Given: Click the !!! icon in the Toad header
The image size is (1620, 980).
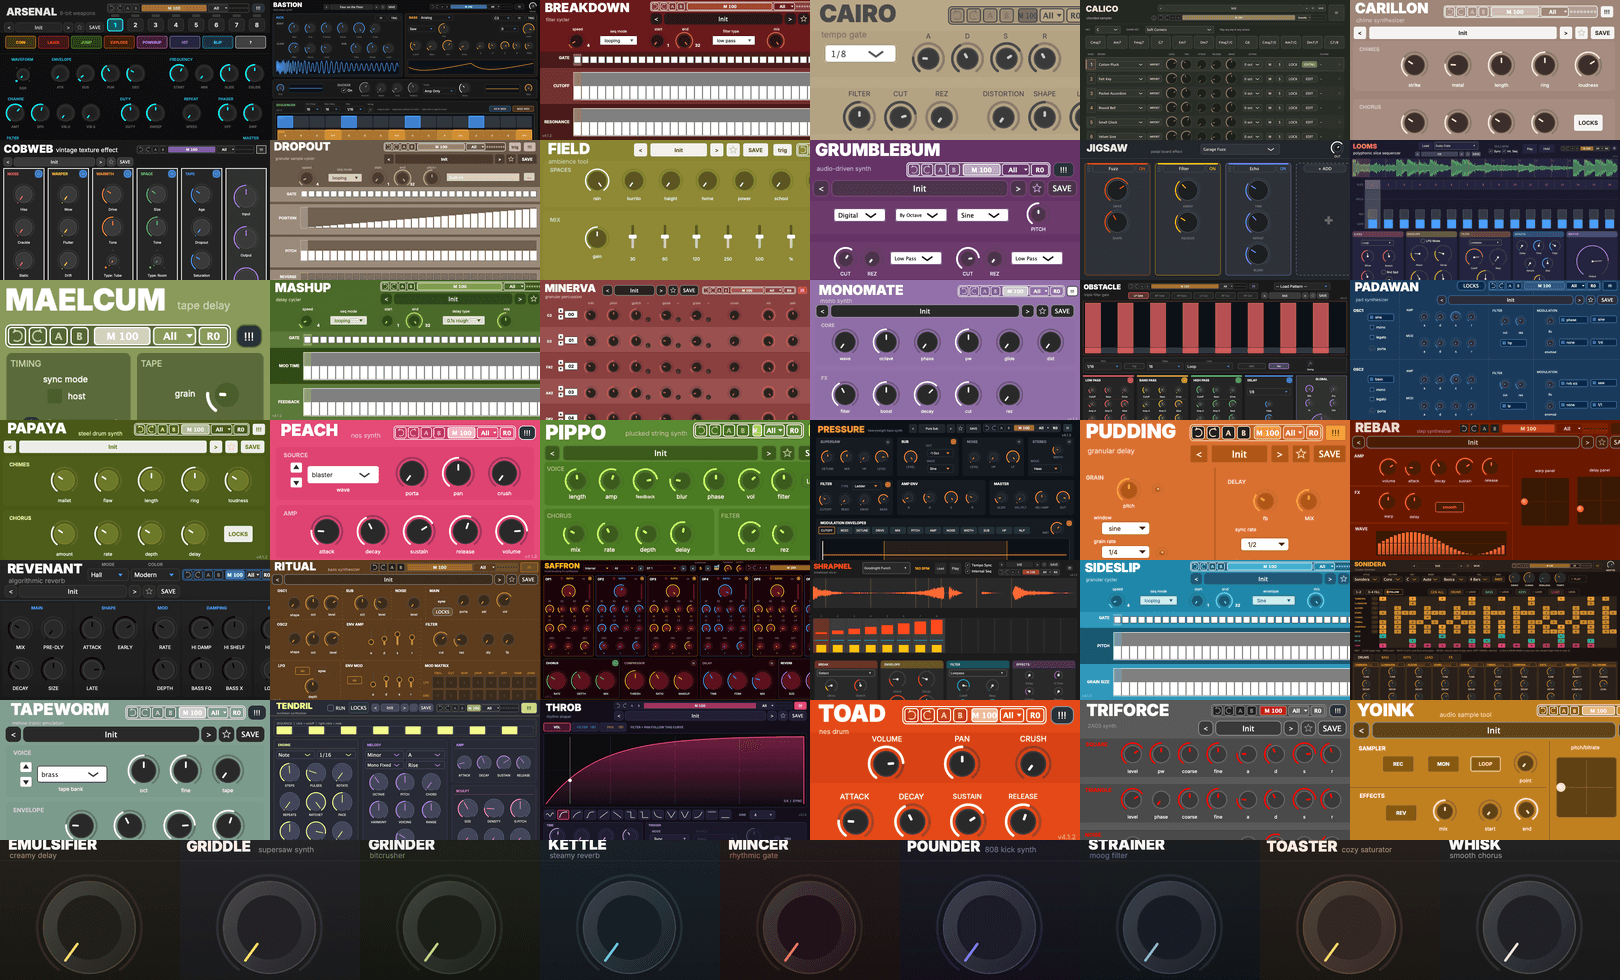Looking at the screenshot, I should click(1061, 715).
